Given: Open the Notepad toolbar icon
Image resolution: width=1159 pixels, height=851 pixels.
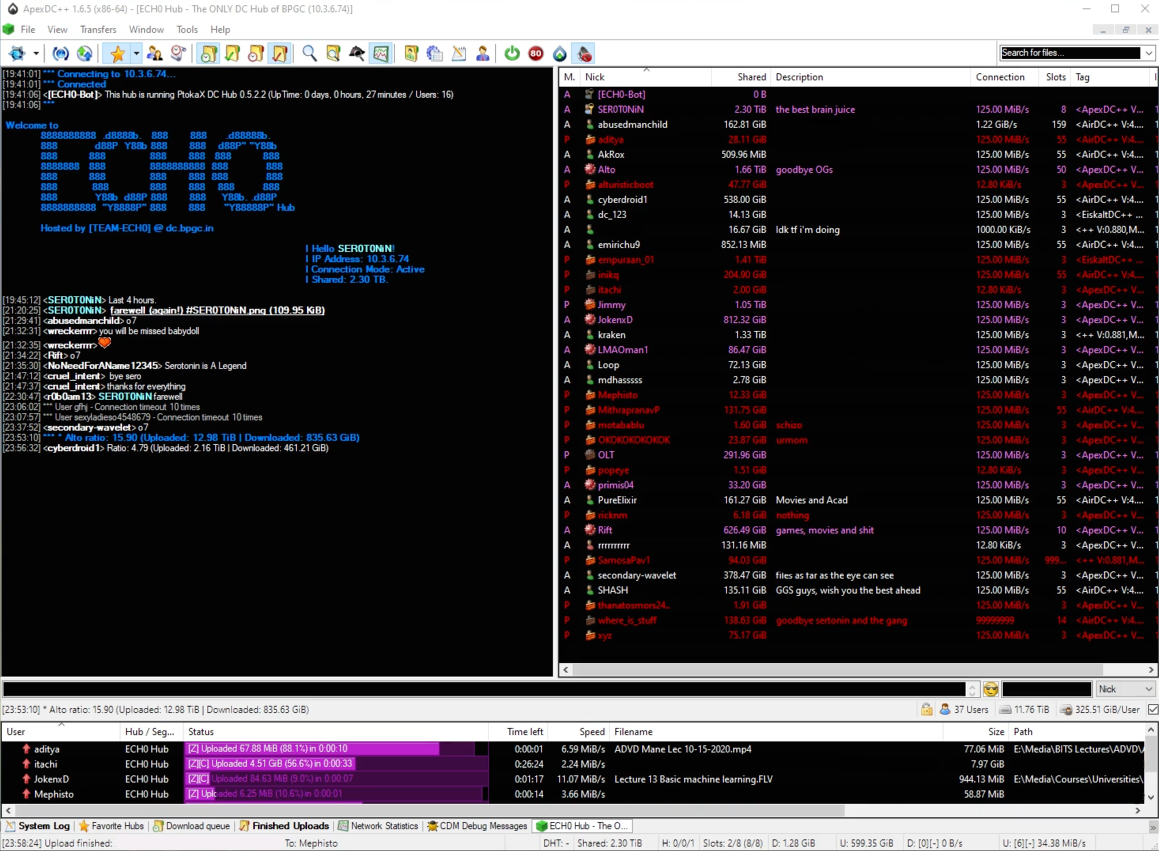Looking at the screenshot, I should click(457, 53).
